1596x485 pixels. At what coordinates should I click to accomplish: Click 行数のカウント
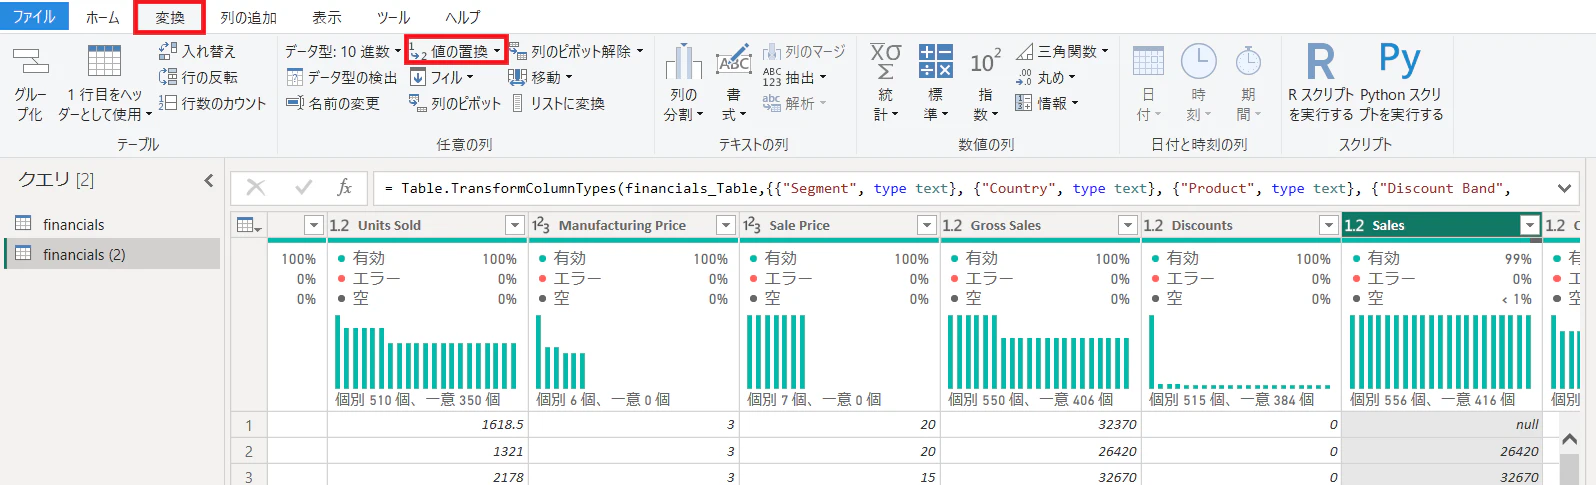tap(212, 103)
